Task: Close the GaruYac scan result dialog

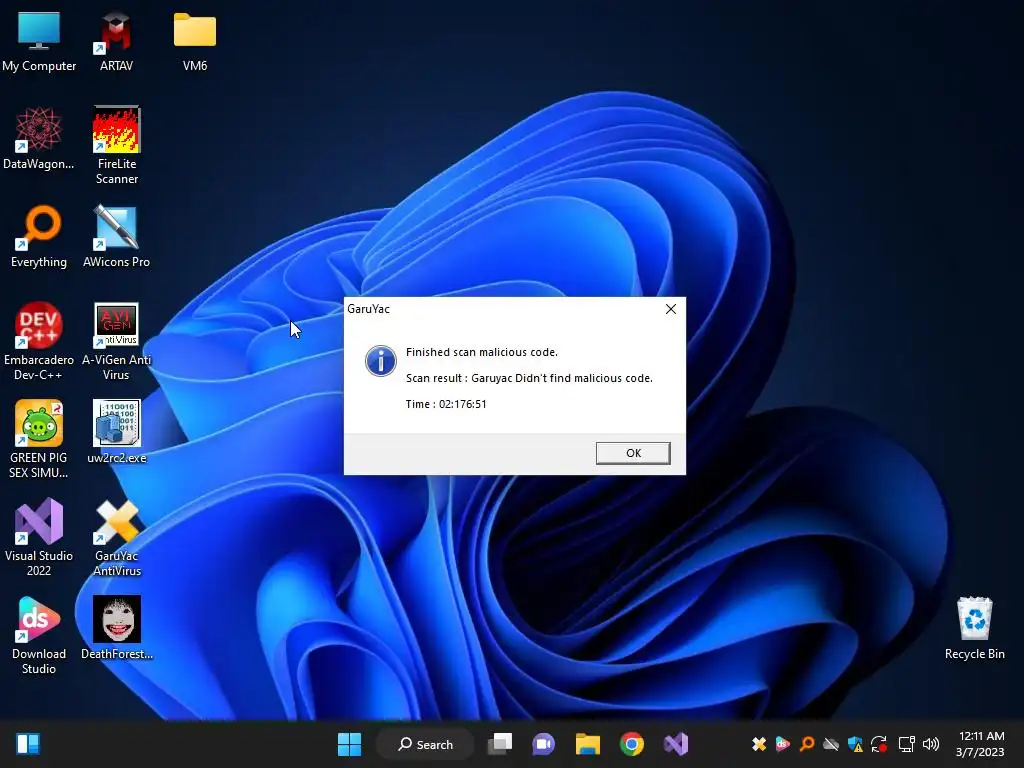Action: [671, 309]
